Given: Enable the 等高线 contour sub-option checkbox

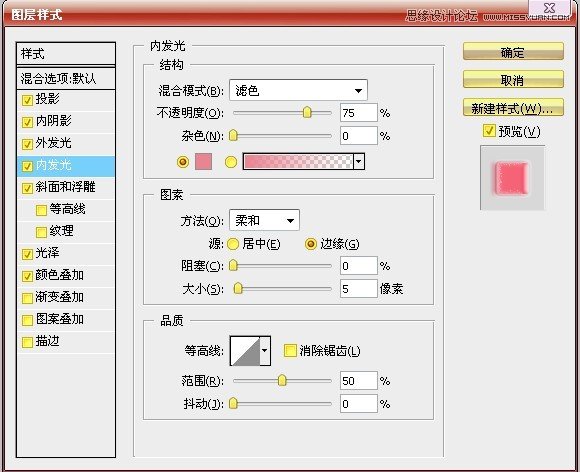Looking at the screenshot, I should click(x=41, y=210).
